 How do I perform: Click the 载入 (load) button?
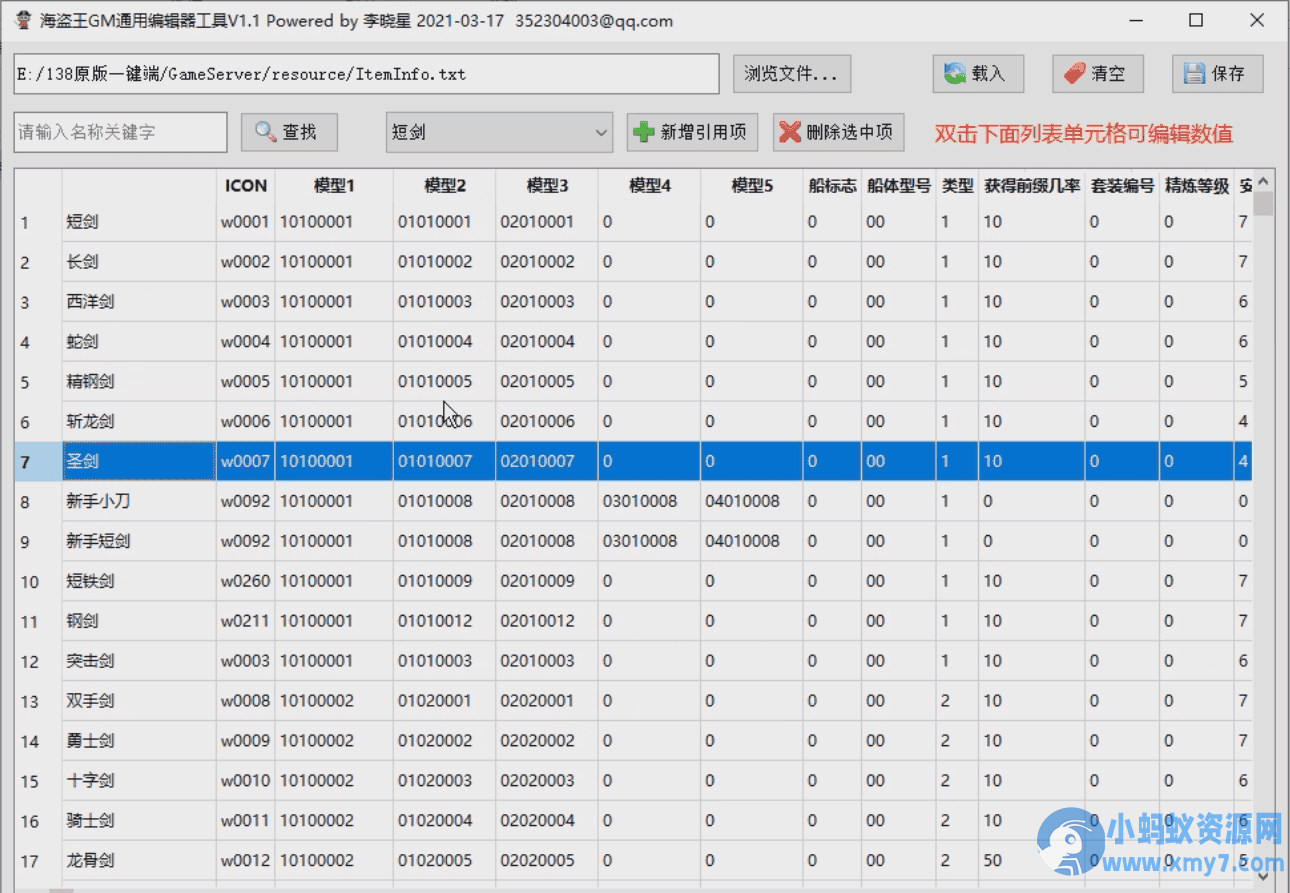tap(978, 73)
